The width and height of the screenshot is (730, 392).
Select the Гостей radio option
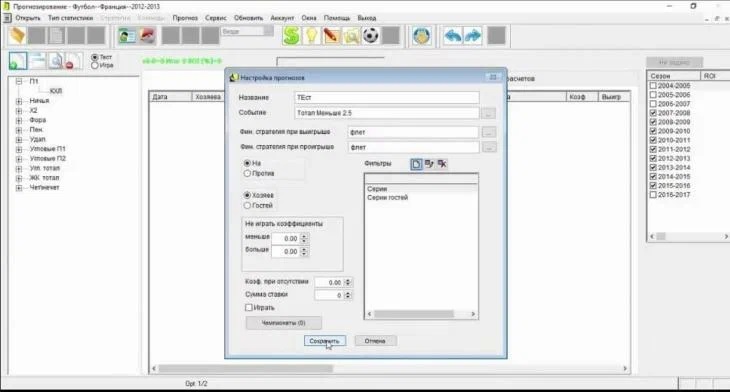(x=247, y=205)
